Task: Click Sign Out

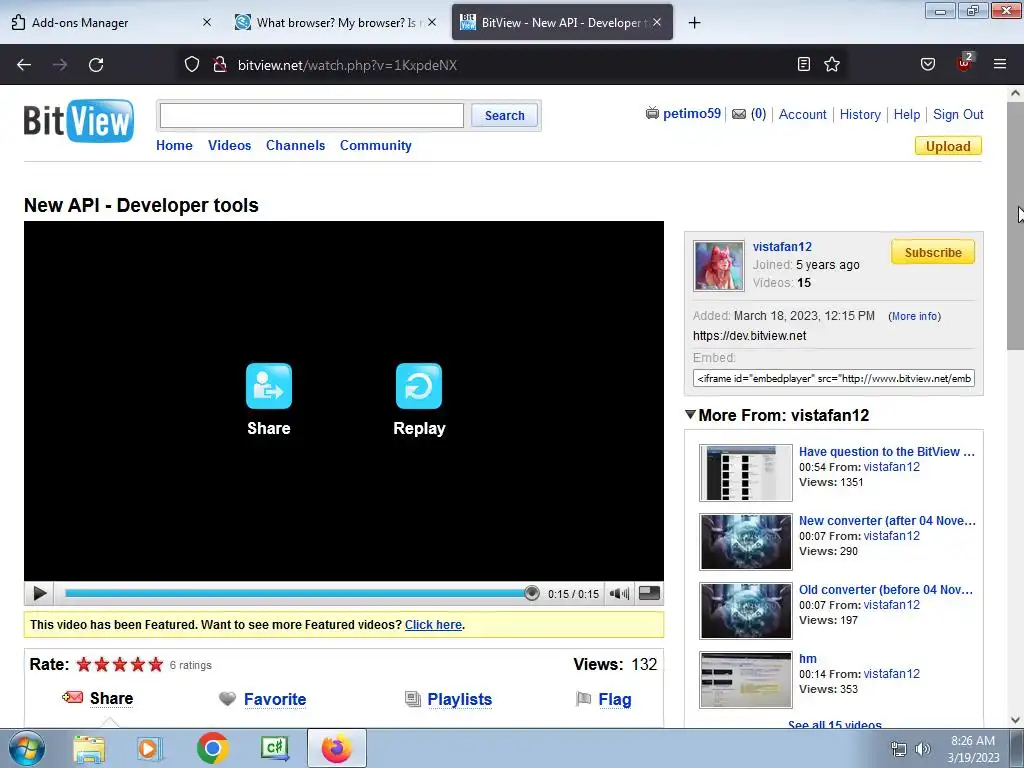Action: click(x=958, y=114)
